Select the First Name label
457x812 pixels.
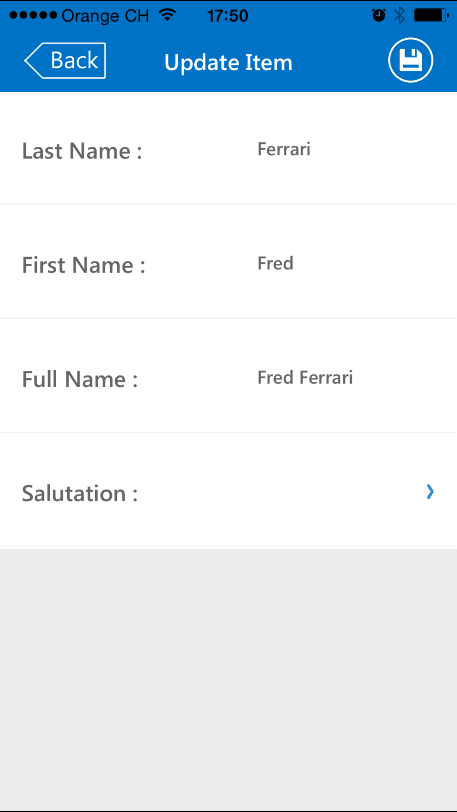[x=83, y=265]
